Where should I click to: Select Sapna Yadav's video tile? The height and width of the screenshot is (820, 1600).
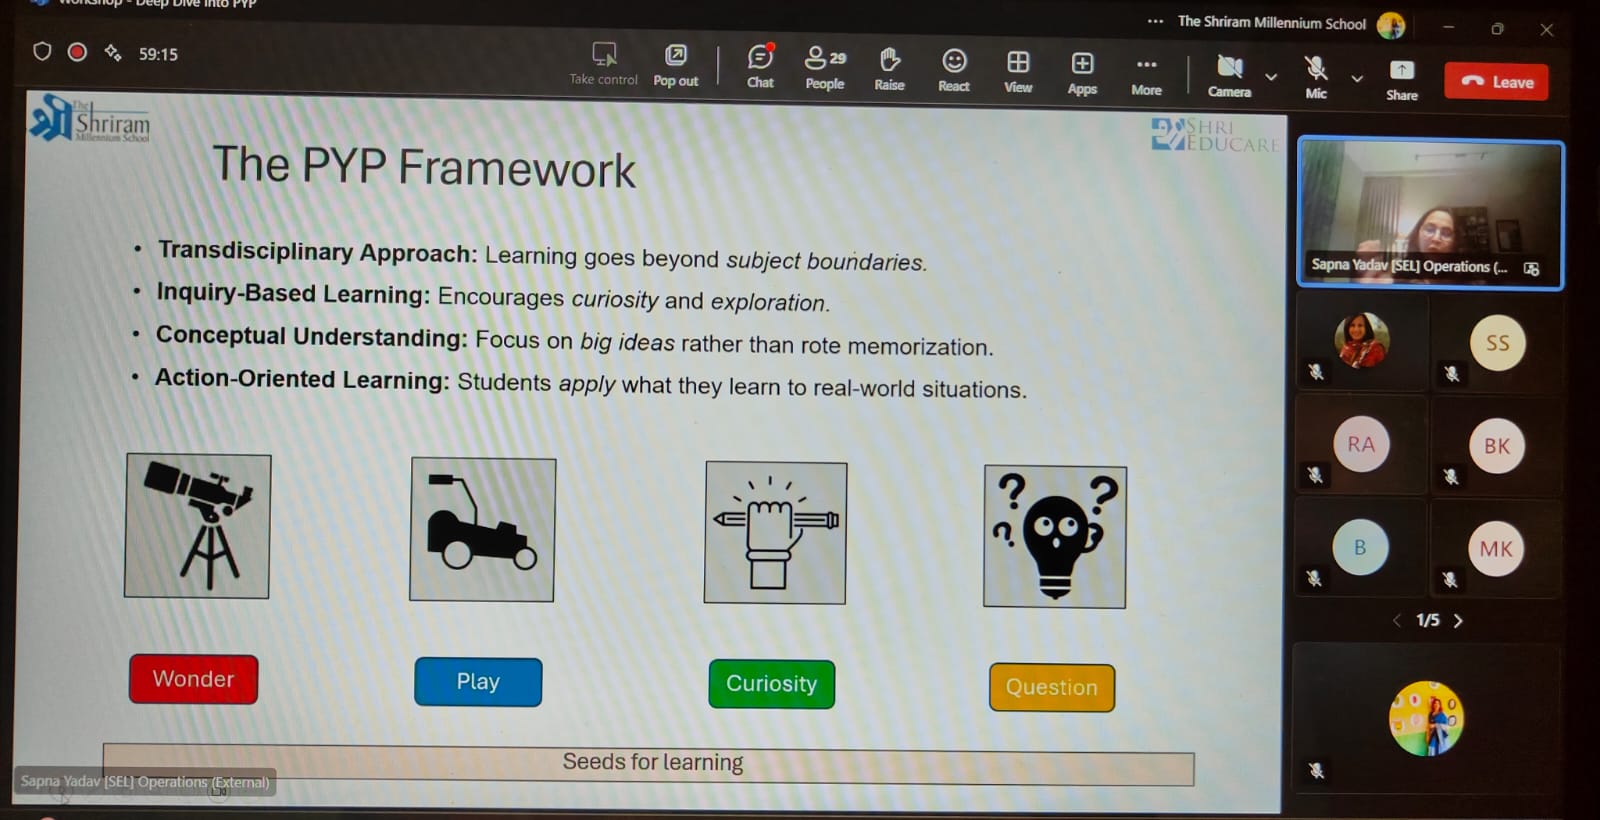pyautogui.click(x=1429, y=214)
